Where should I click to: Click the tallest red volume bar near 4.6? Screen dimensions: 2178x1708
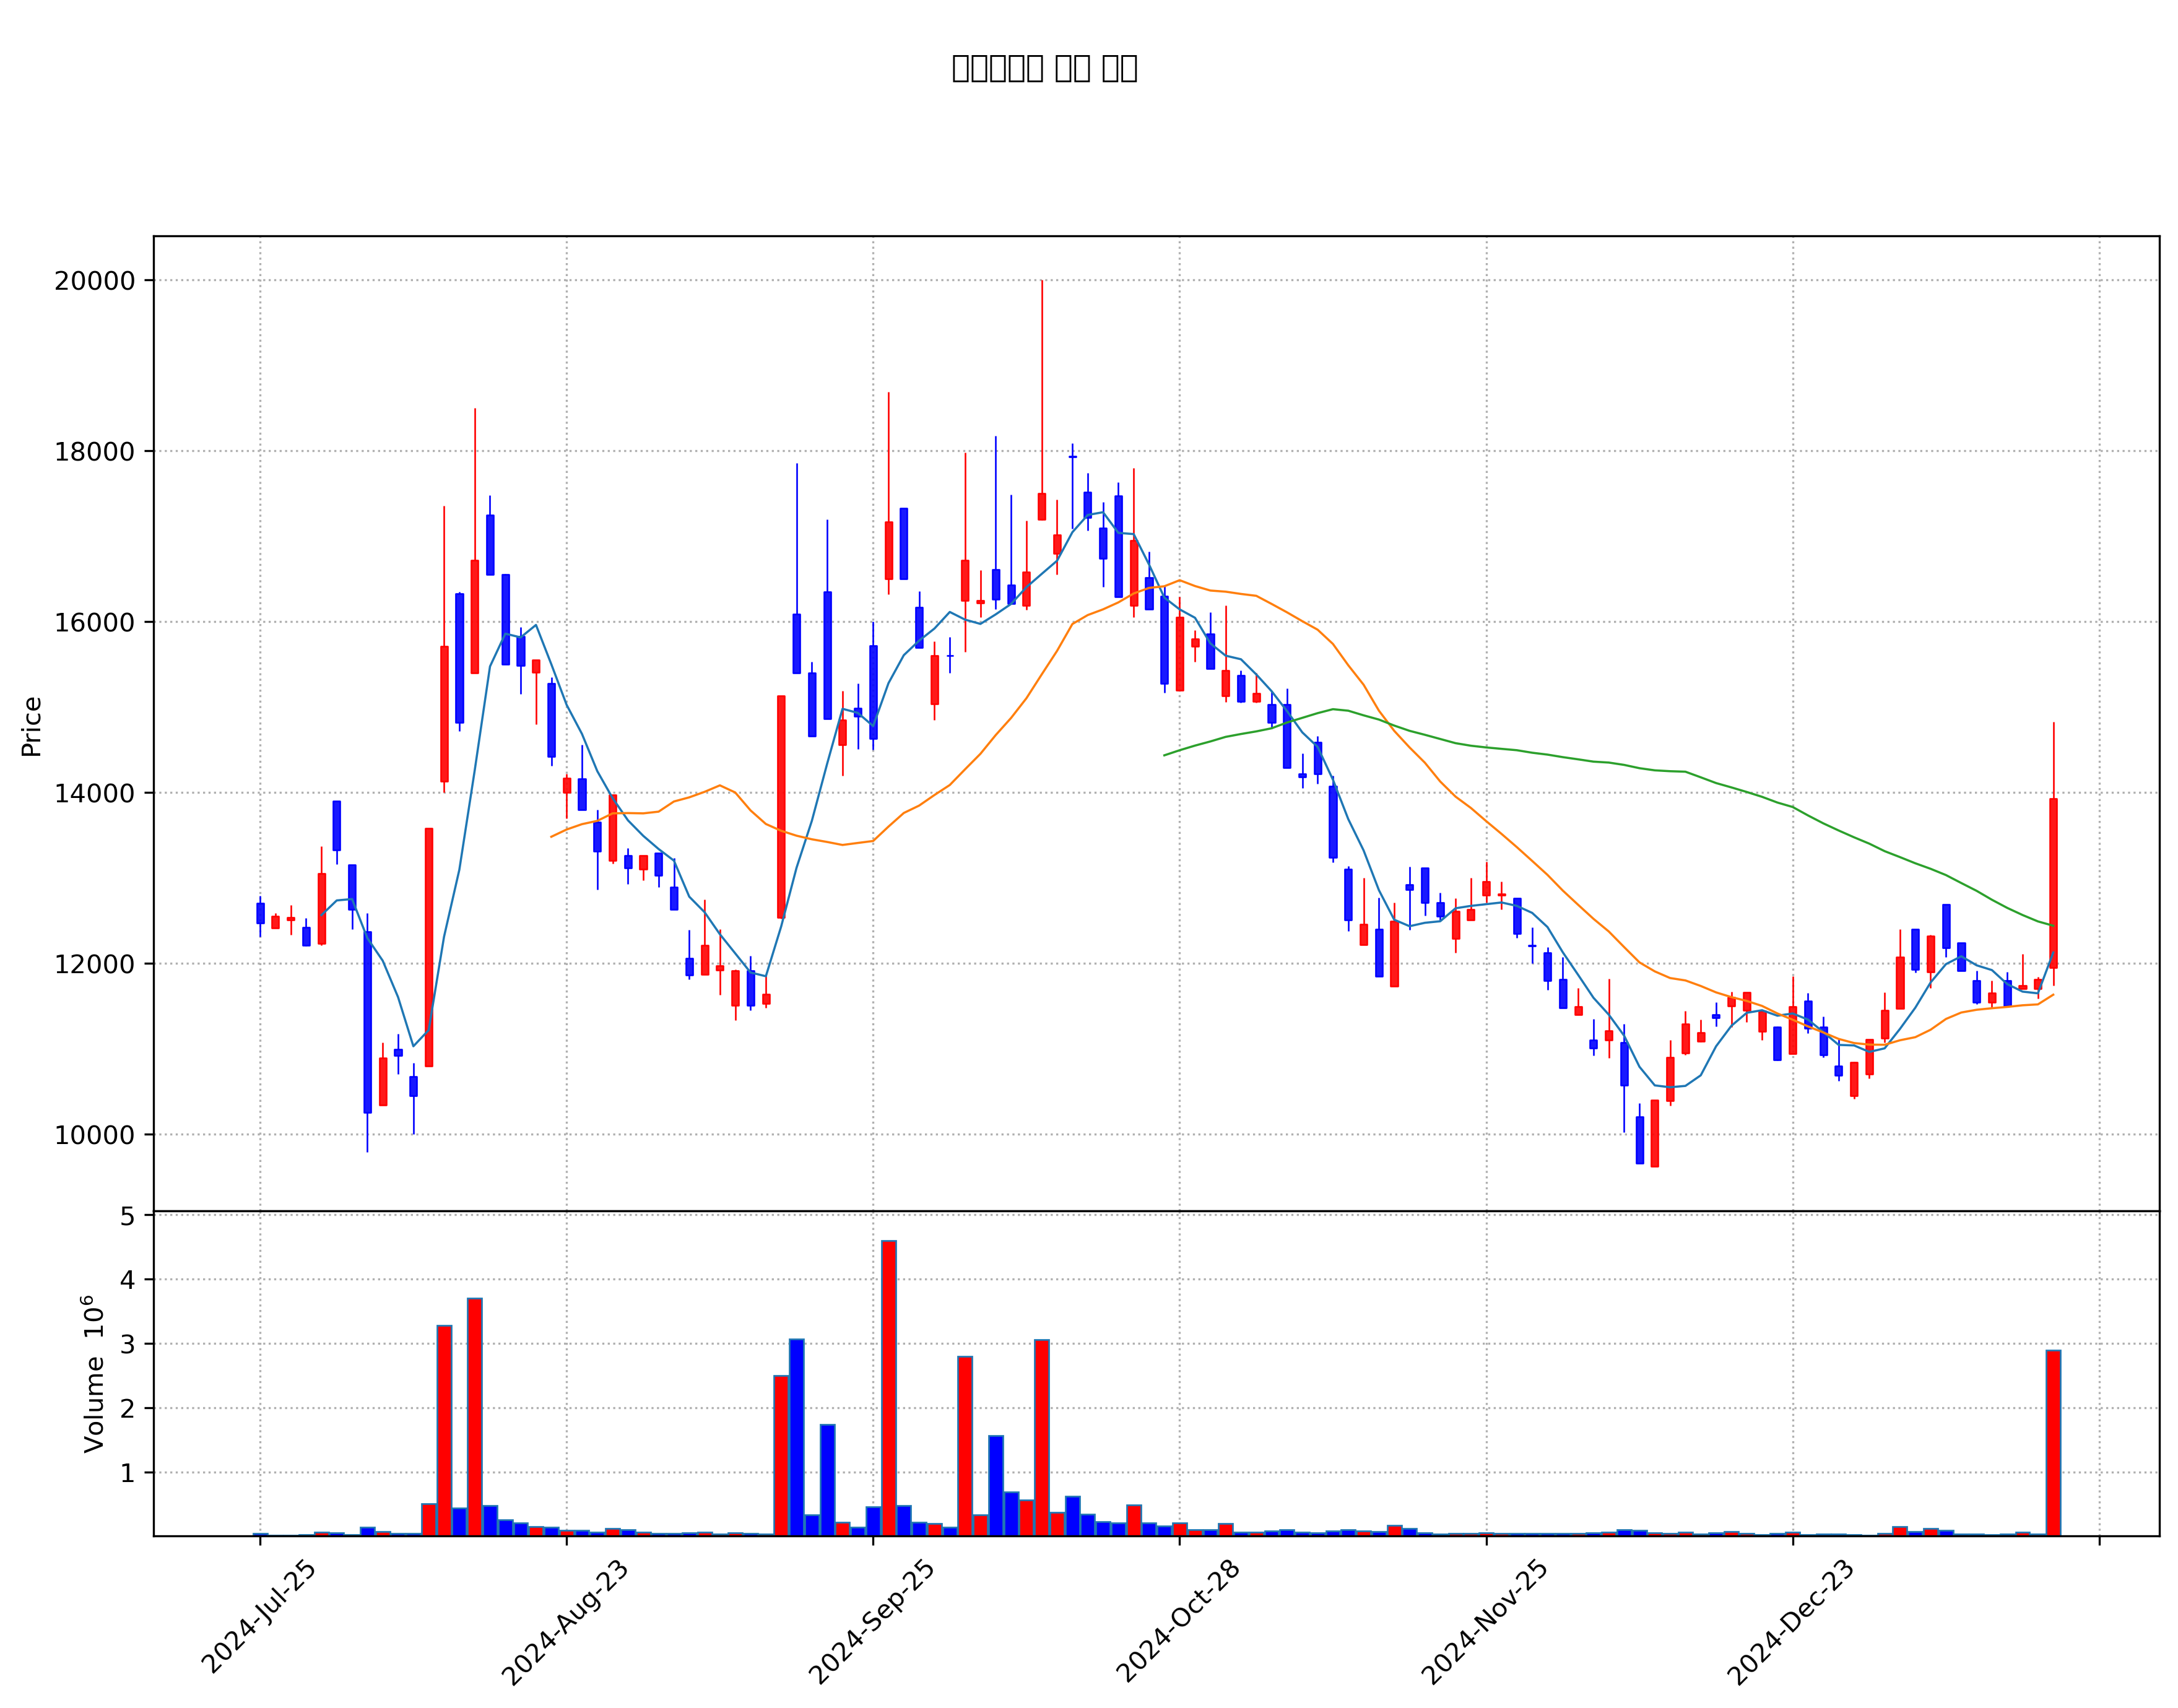[x=888, y=1388]
